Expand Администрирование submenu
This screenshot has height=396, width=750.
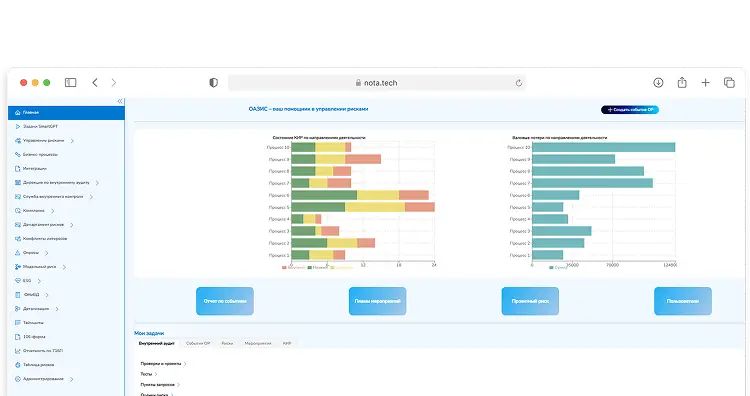coord(71,379)
